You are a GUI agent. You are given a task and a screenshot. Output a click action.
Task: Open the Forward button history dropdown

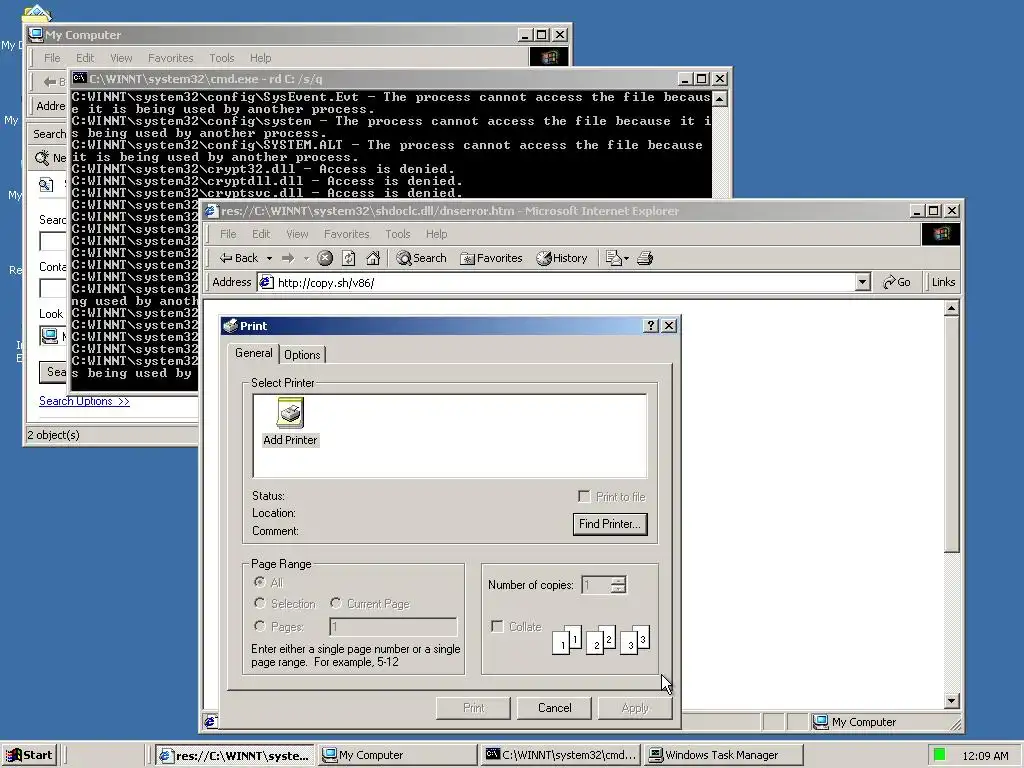coord(306,259)
